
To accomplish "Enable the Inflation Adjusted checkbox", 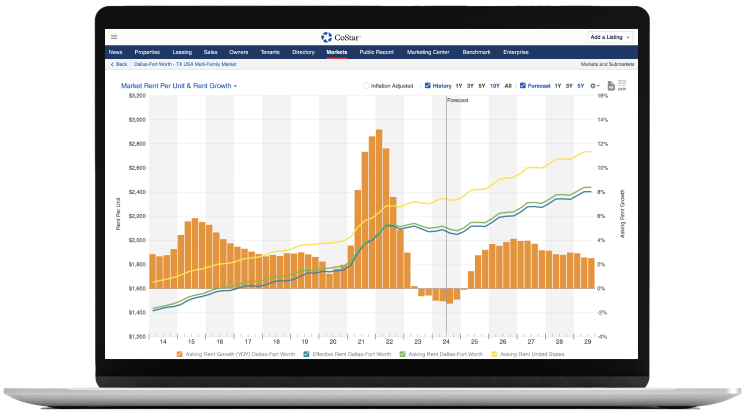I will click(366, 86).
